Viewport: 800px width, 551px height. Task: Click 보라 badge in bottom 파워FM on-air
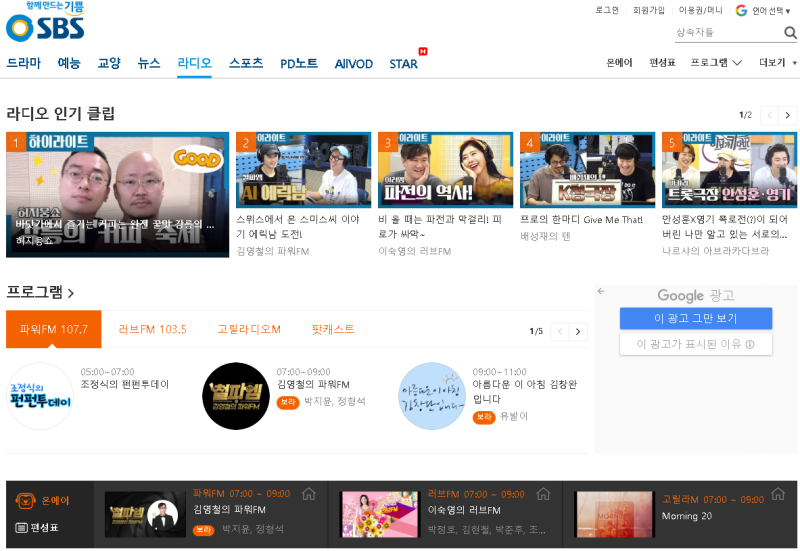204,530
